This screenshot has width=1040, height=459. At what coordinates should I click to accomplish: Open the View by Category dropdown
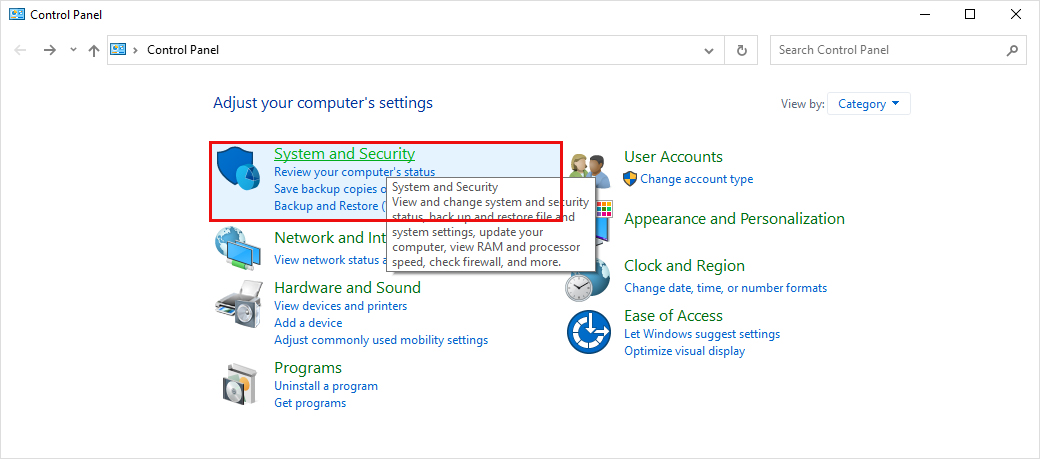(x=869, y=103)
